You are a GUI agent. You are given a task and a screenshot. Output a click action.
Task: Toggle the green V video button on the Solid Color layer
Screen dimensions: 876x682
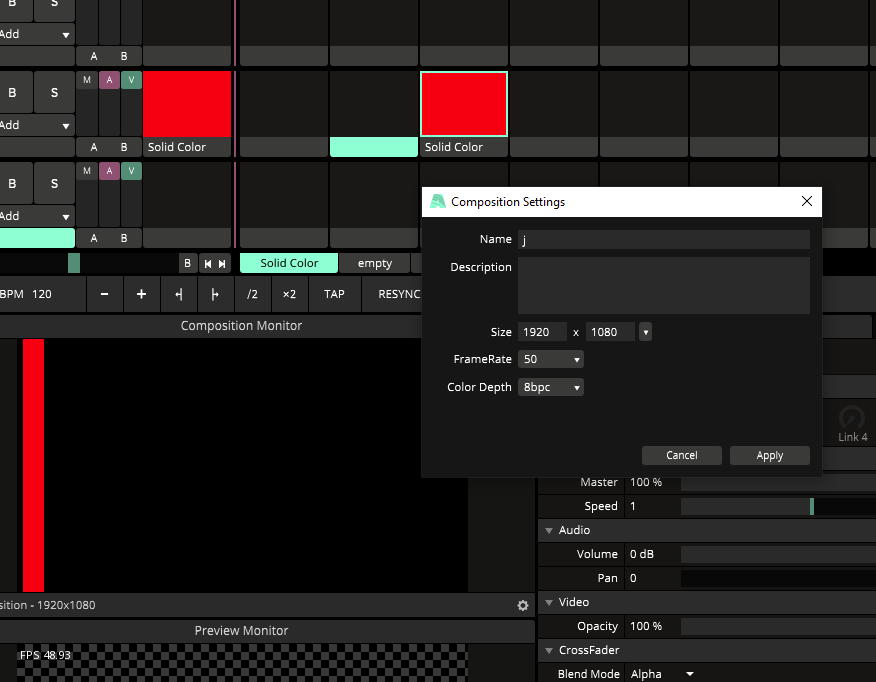point(131,80)
